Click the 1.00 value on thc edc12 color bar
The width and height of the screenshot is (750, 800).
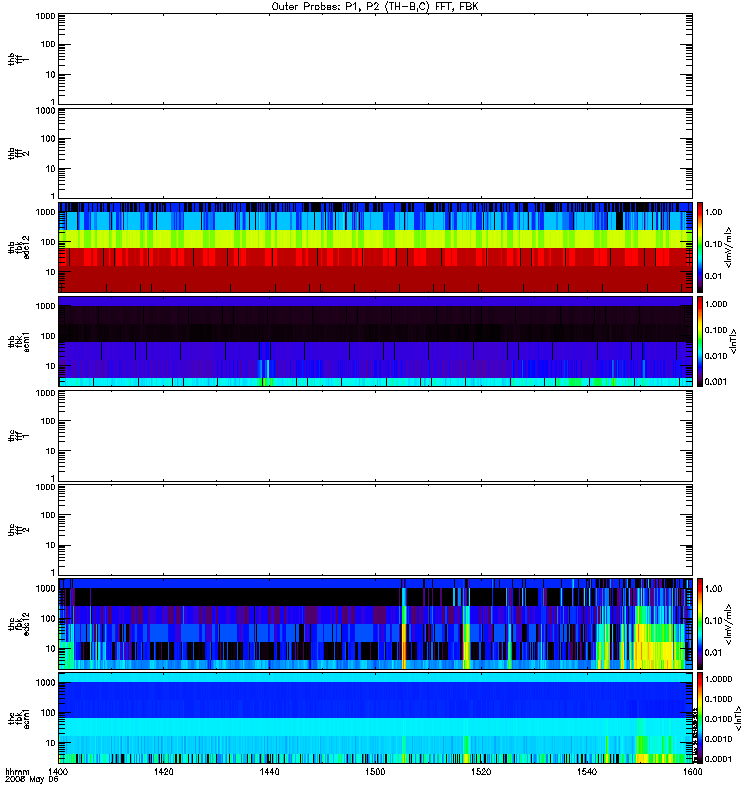pos(713,589)
